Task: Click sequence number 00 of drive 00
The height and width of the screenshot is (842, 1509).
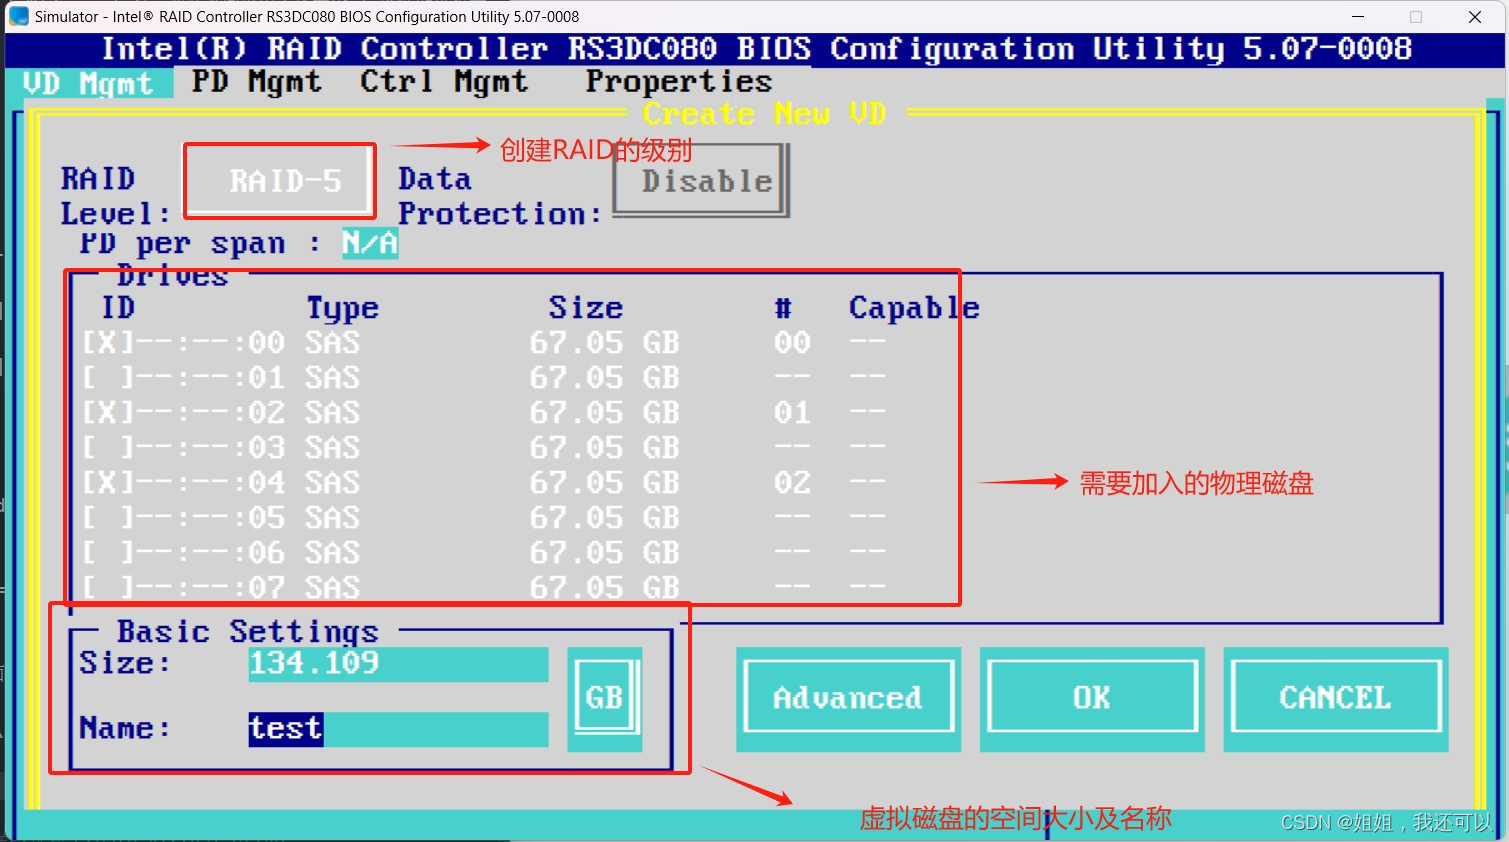Action: 792,343
